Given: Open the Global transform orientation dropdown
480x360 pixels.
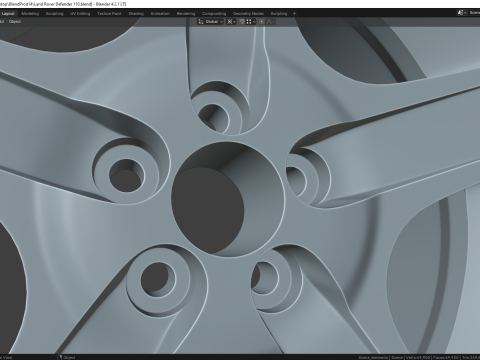Looking at the screenshot, I should click(x=210, y=22).
